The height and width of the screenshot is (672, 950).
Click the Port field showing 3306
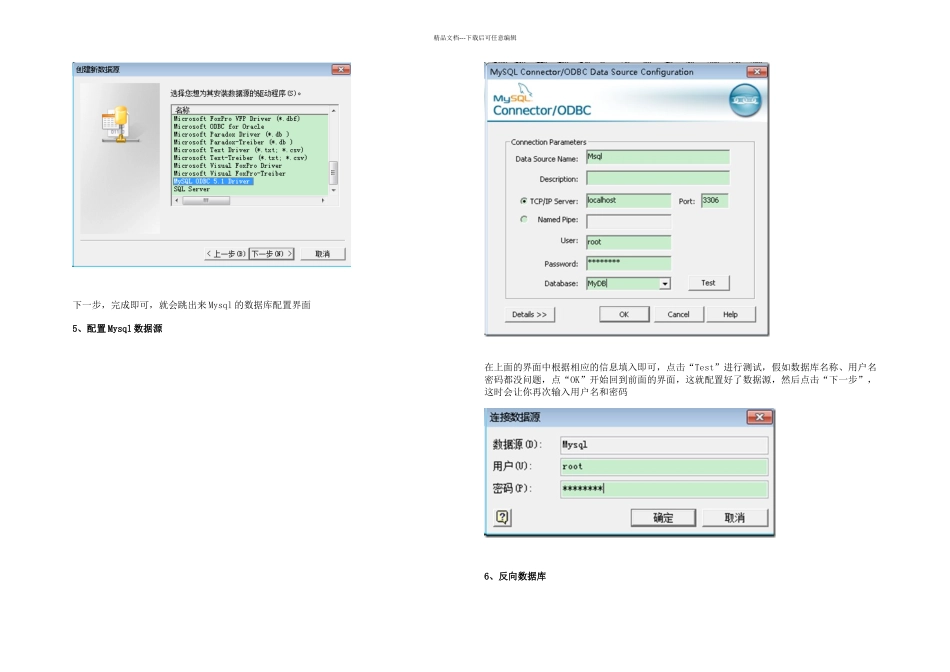[714, 201]
